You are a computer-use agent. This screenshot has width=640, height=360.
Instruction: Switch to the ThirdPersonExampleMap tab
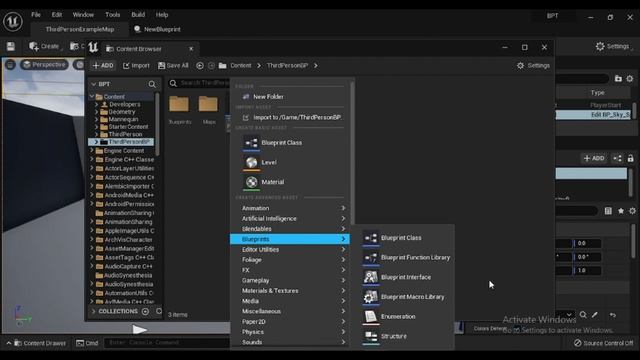pos(80,29)
